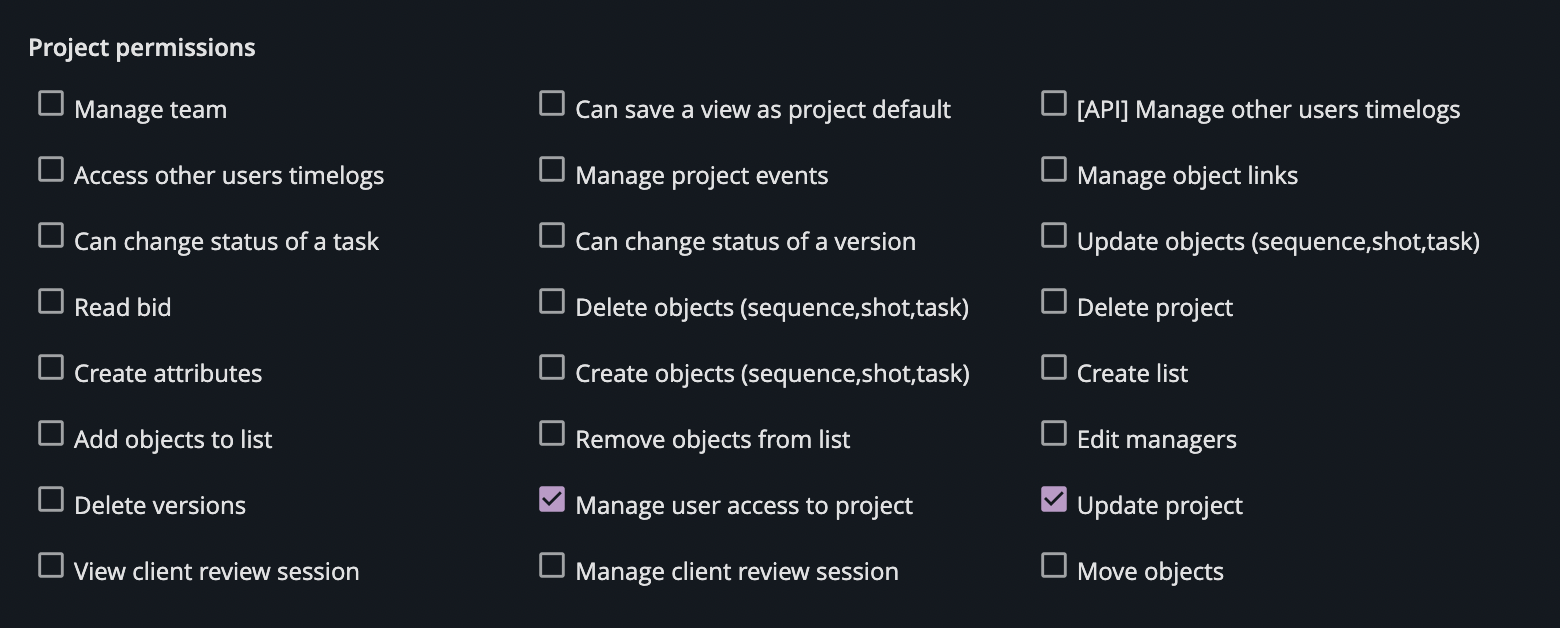
Task: Enable the Read bid checkbox
Action: tap(51, 302)
